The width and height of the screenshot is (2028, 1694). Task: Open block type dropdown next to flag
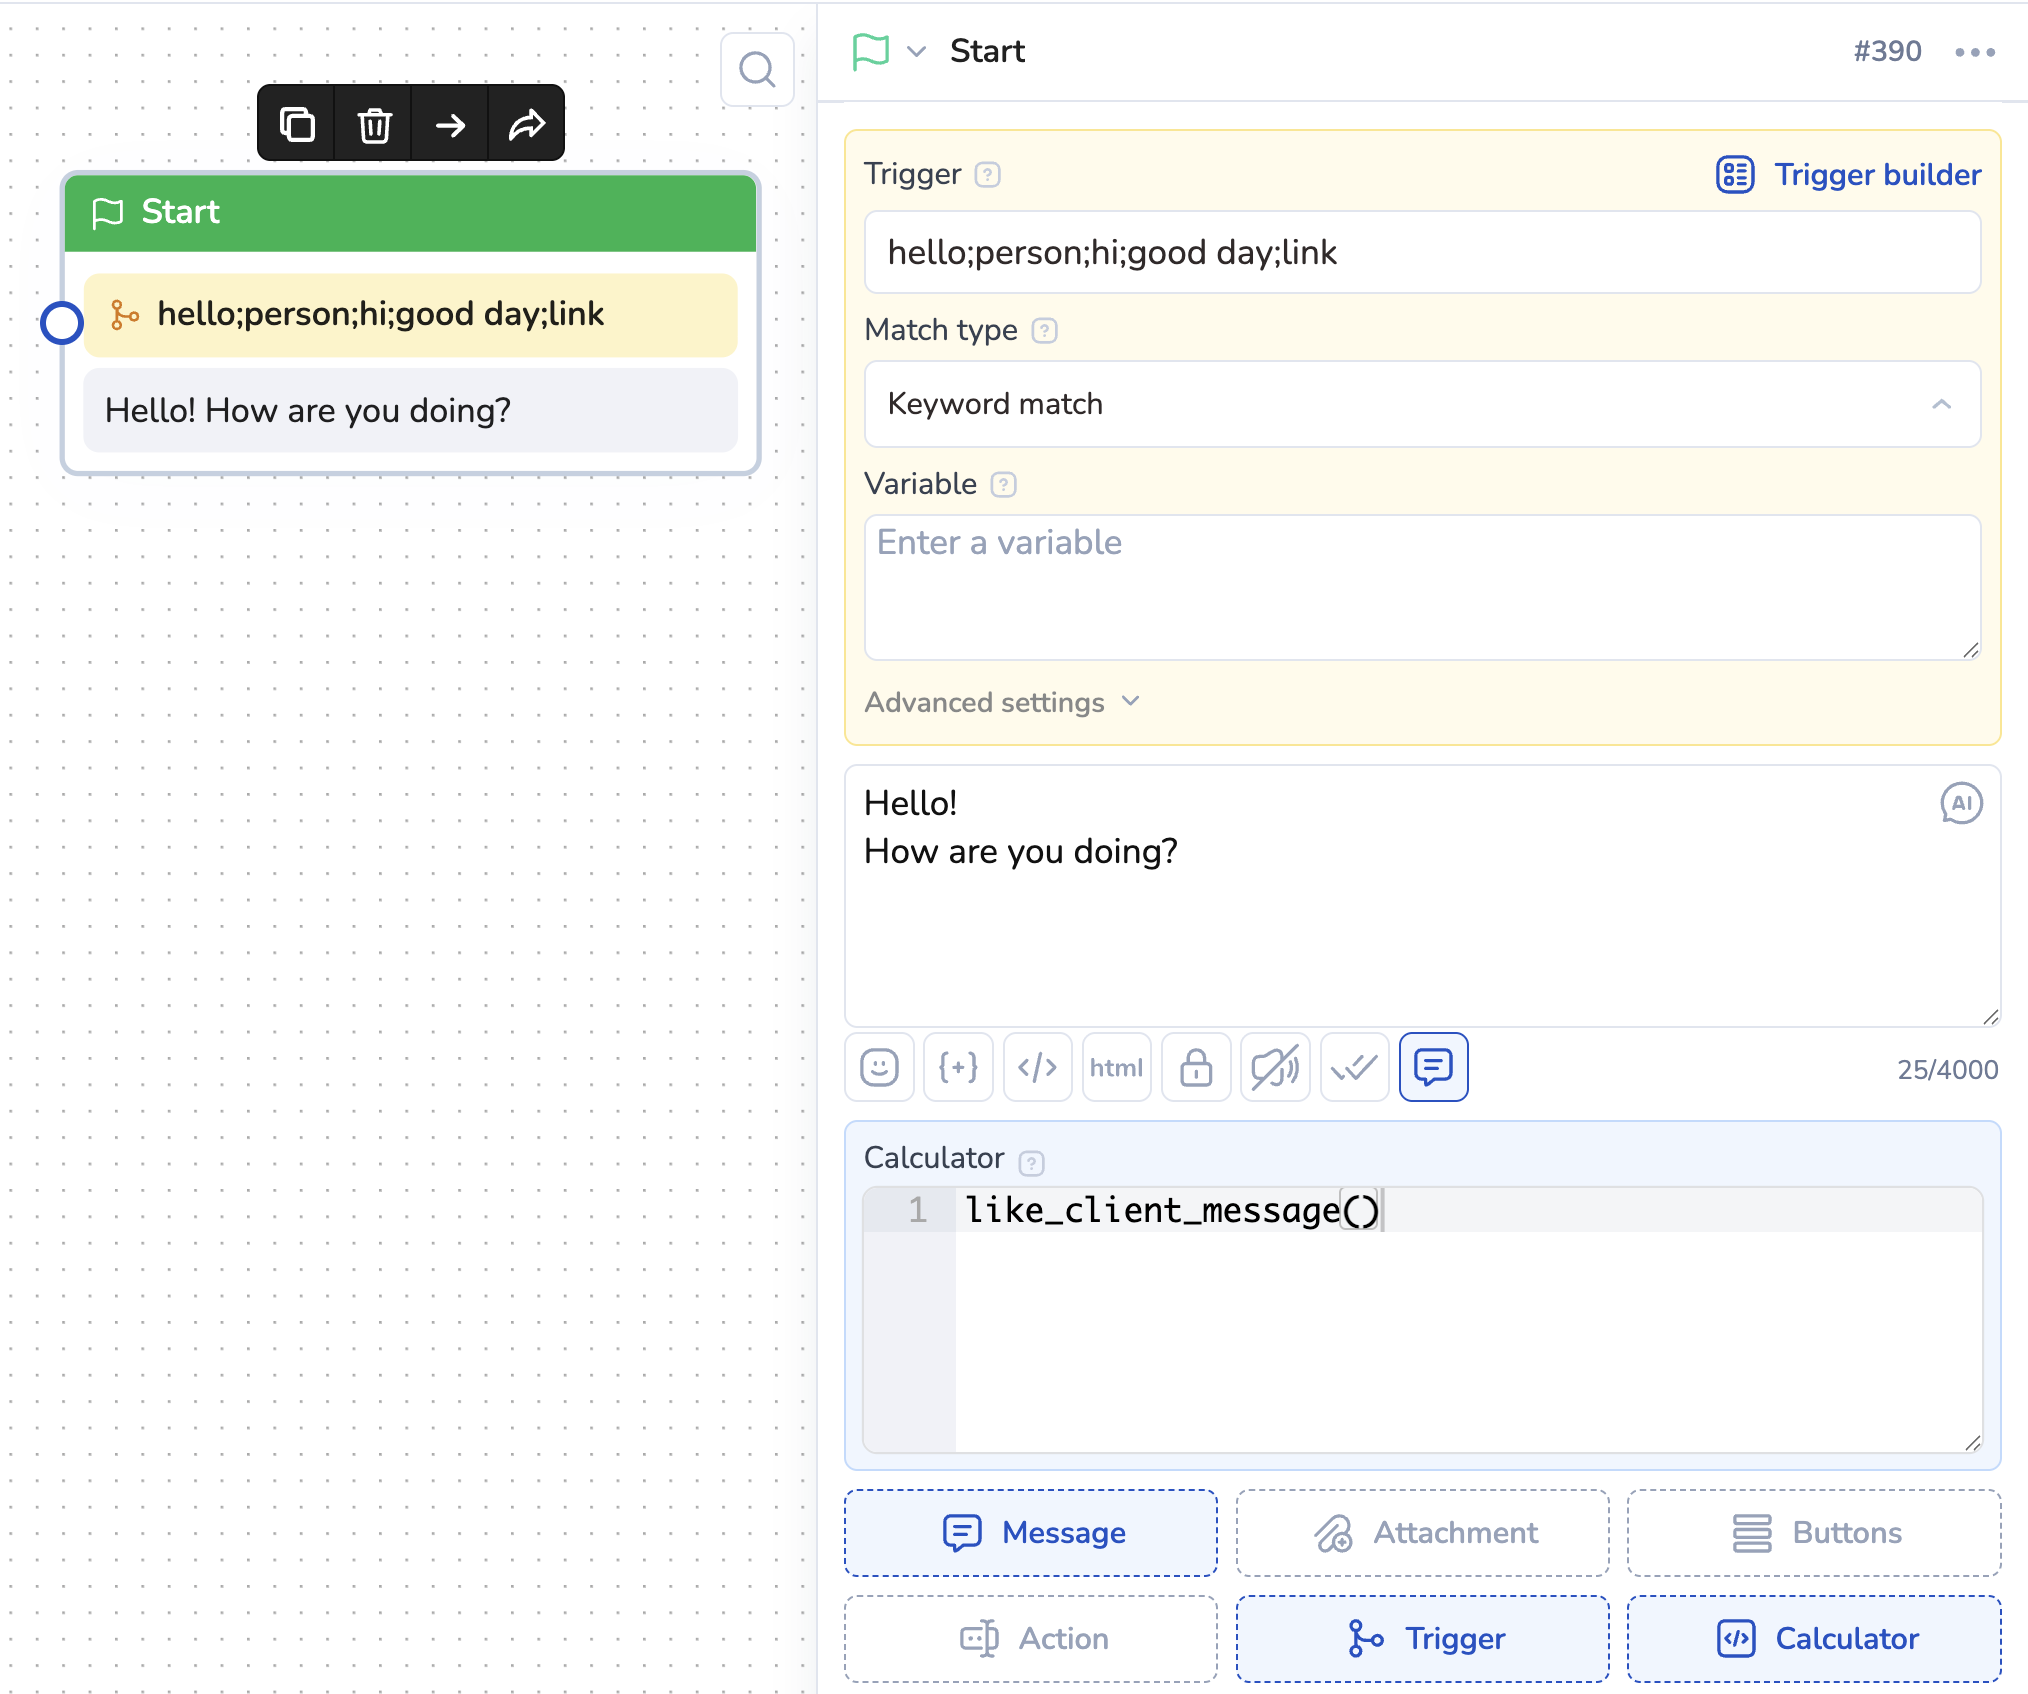pos(916,52)
